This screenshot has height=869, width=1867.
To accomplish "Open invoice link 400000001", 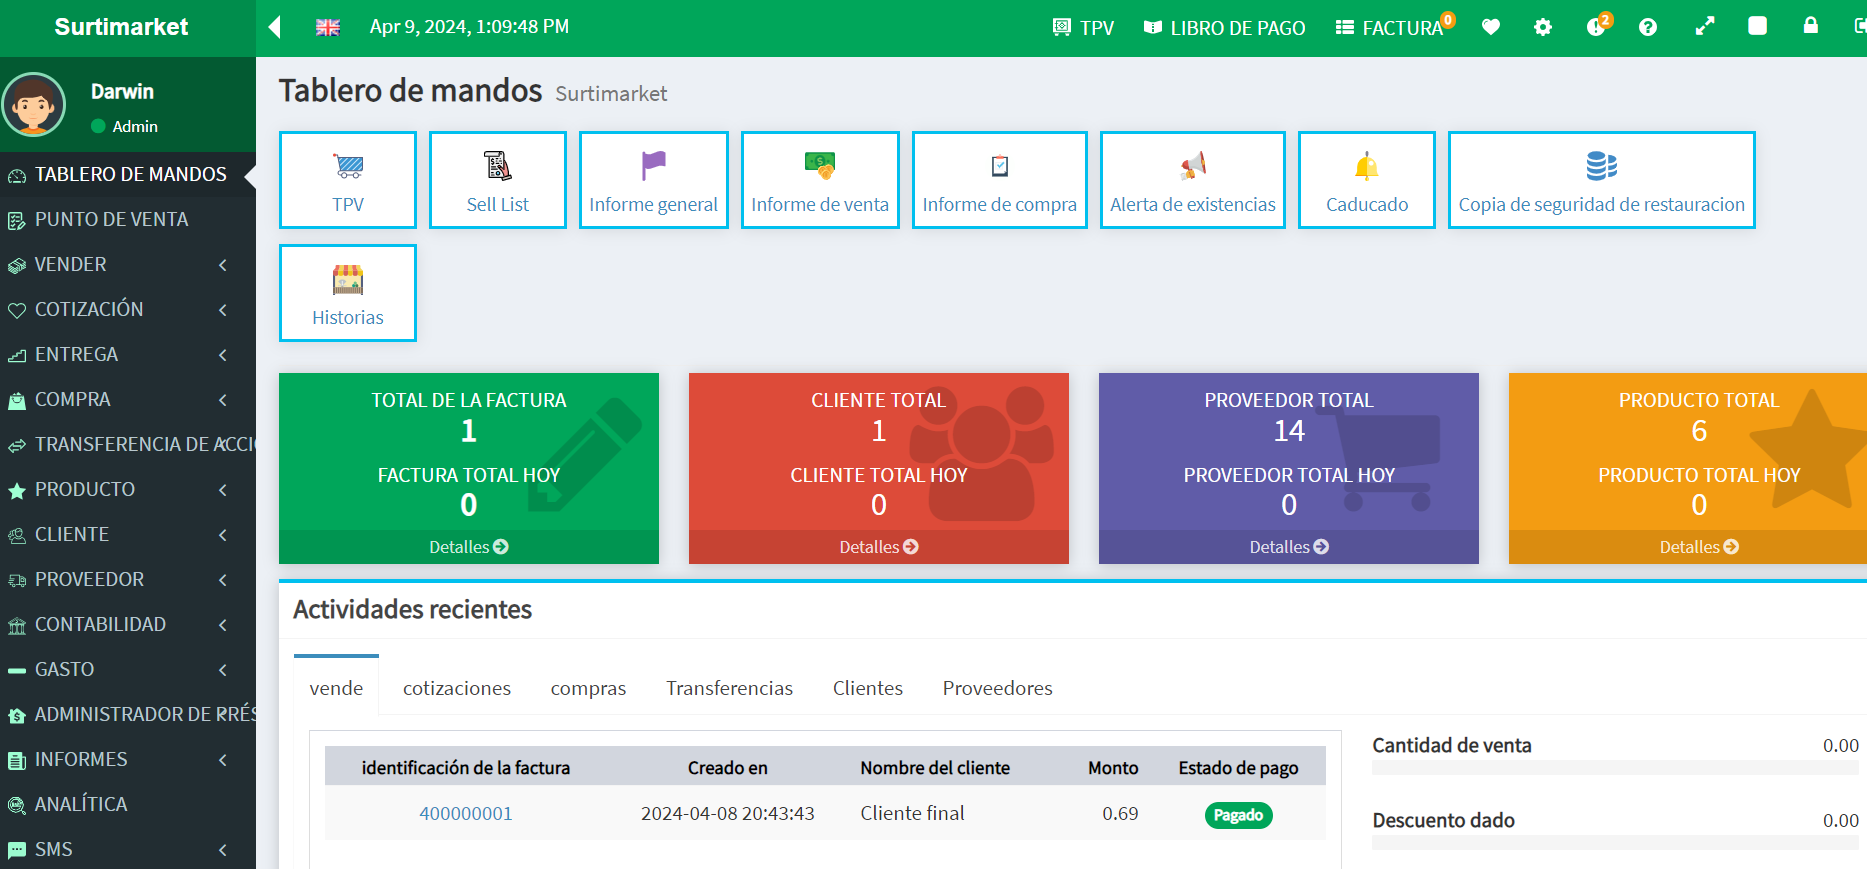I will click(x=465, y=813).
